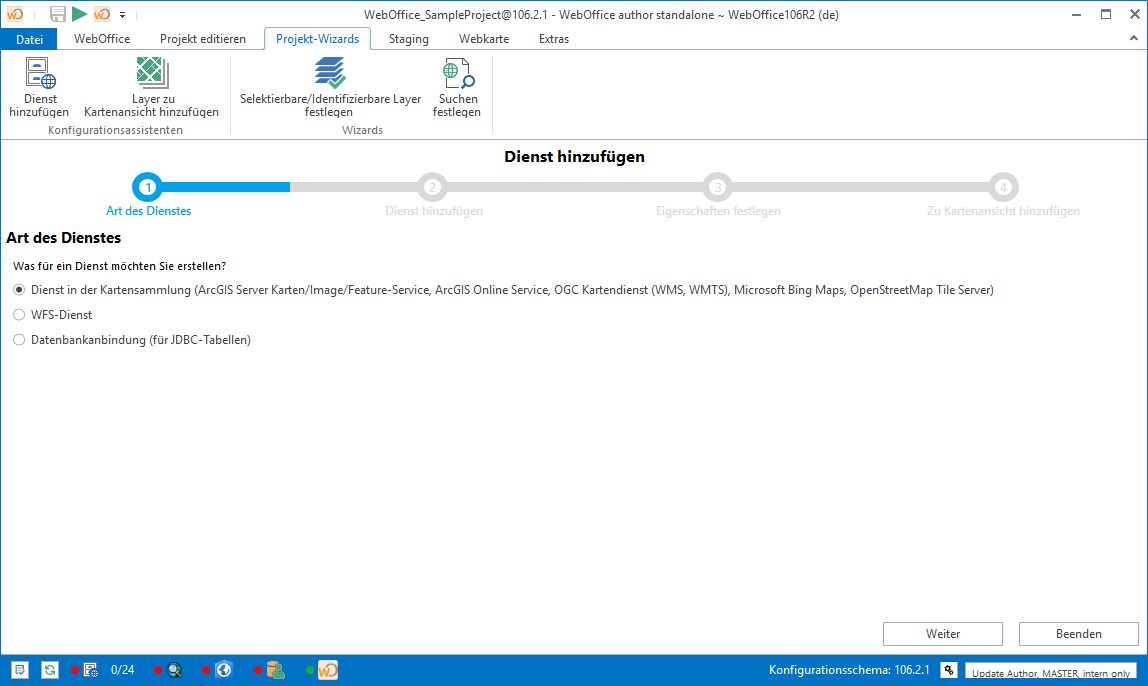
Task: Click the green refresh icon in status bar
Action: tap(50, 670)
